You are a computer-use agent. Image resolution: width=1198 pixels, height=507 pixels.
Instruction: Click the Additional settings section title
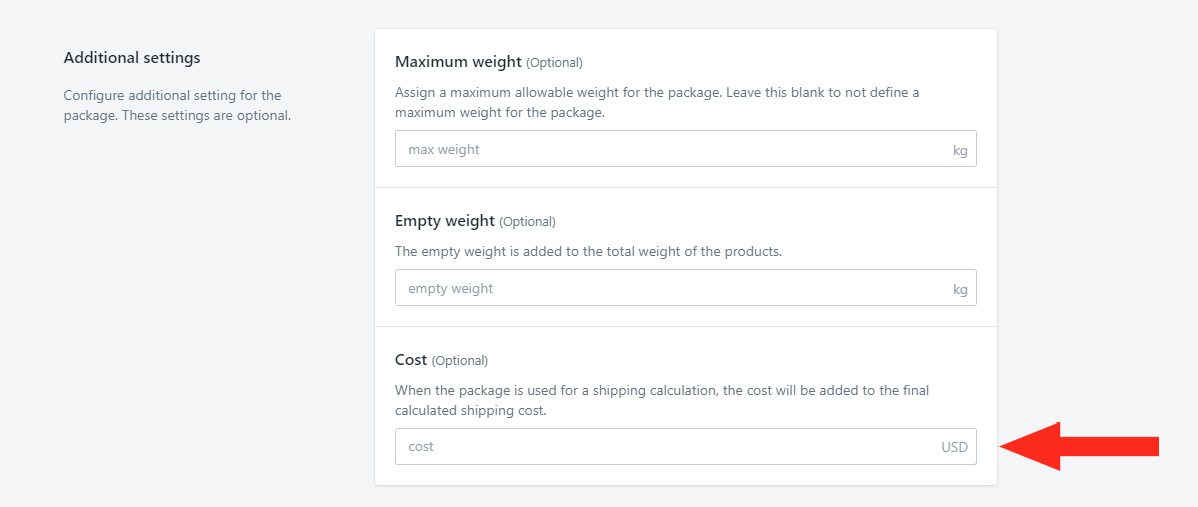[x=131, y=57]
